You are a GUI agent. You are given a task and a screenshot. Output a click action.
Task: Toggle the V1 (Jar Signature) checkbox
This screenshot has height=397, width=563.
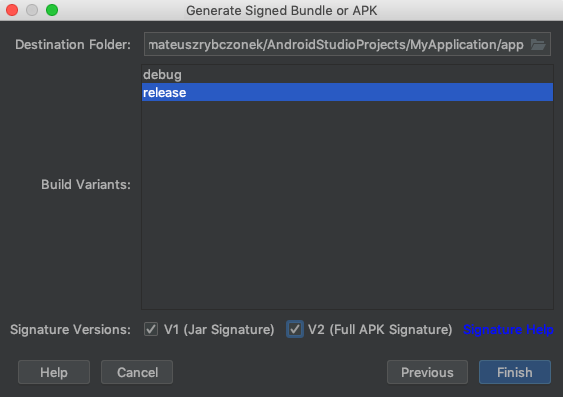pyautogui.click(x=151, y=329)
